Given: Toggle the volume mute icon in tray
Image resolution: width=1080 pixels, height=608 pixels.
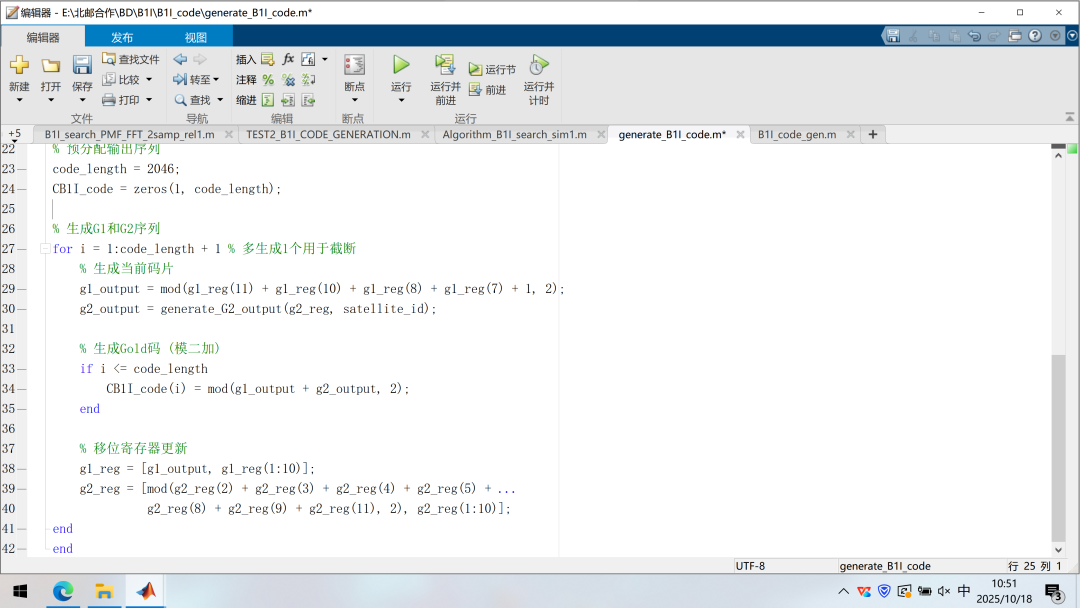Looking at the screenshot, I should (944, 591).
